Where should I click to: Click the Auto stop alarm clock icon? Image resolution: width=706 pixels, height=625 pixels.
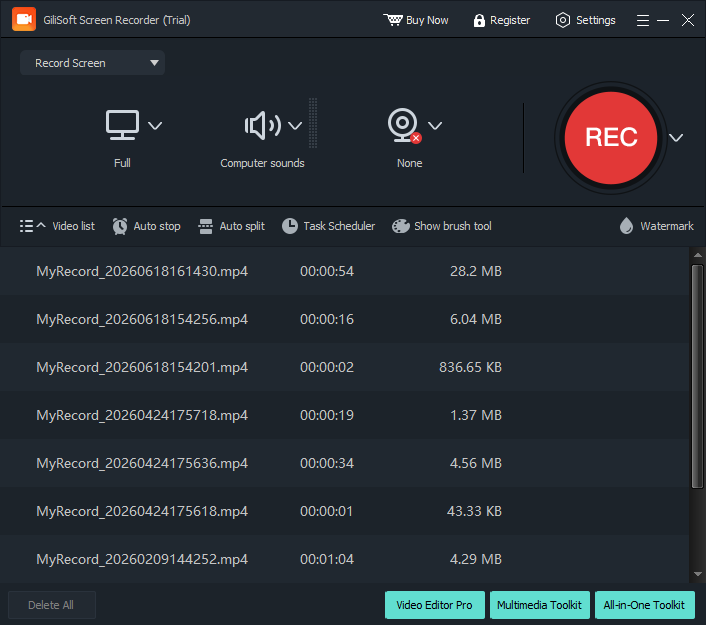tap(120, 226)
